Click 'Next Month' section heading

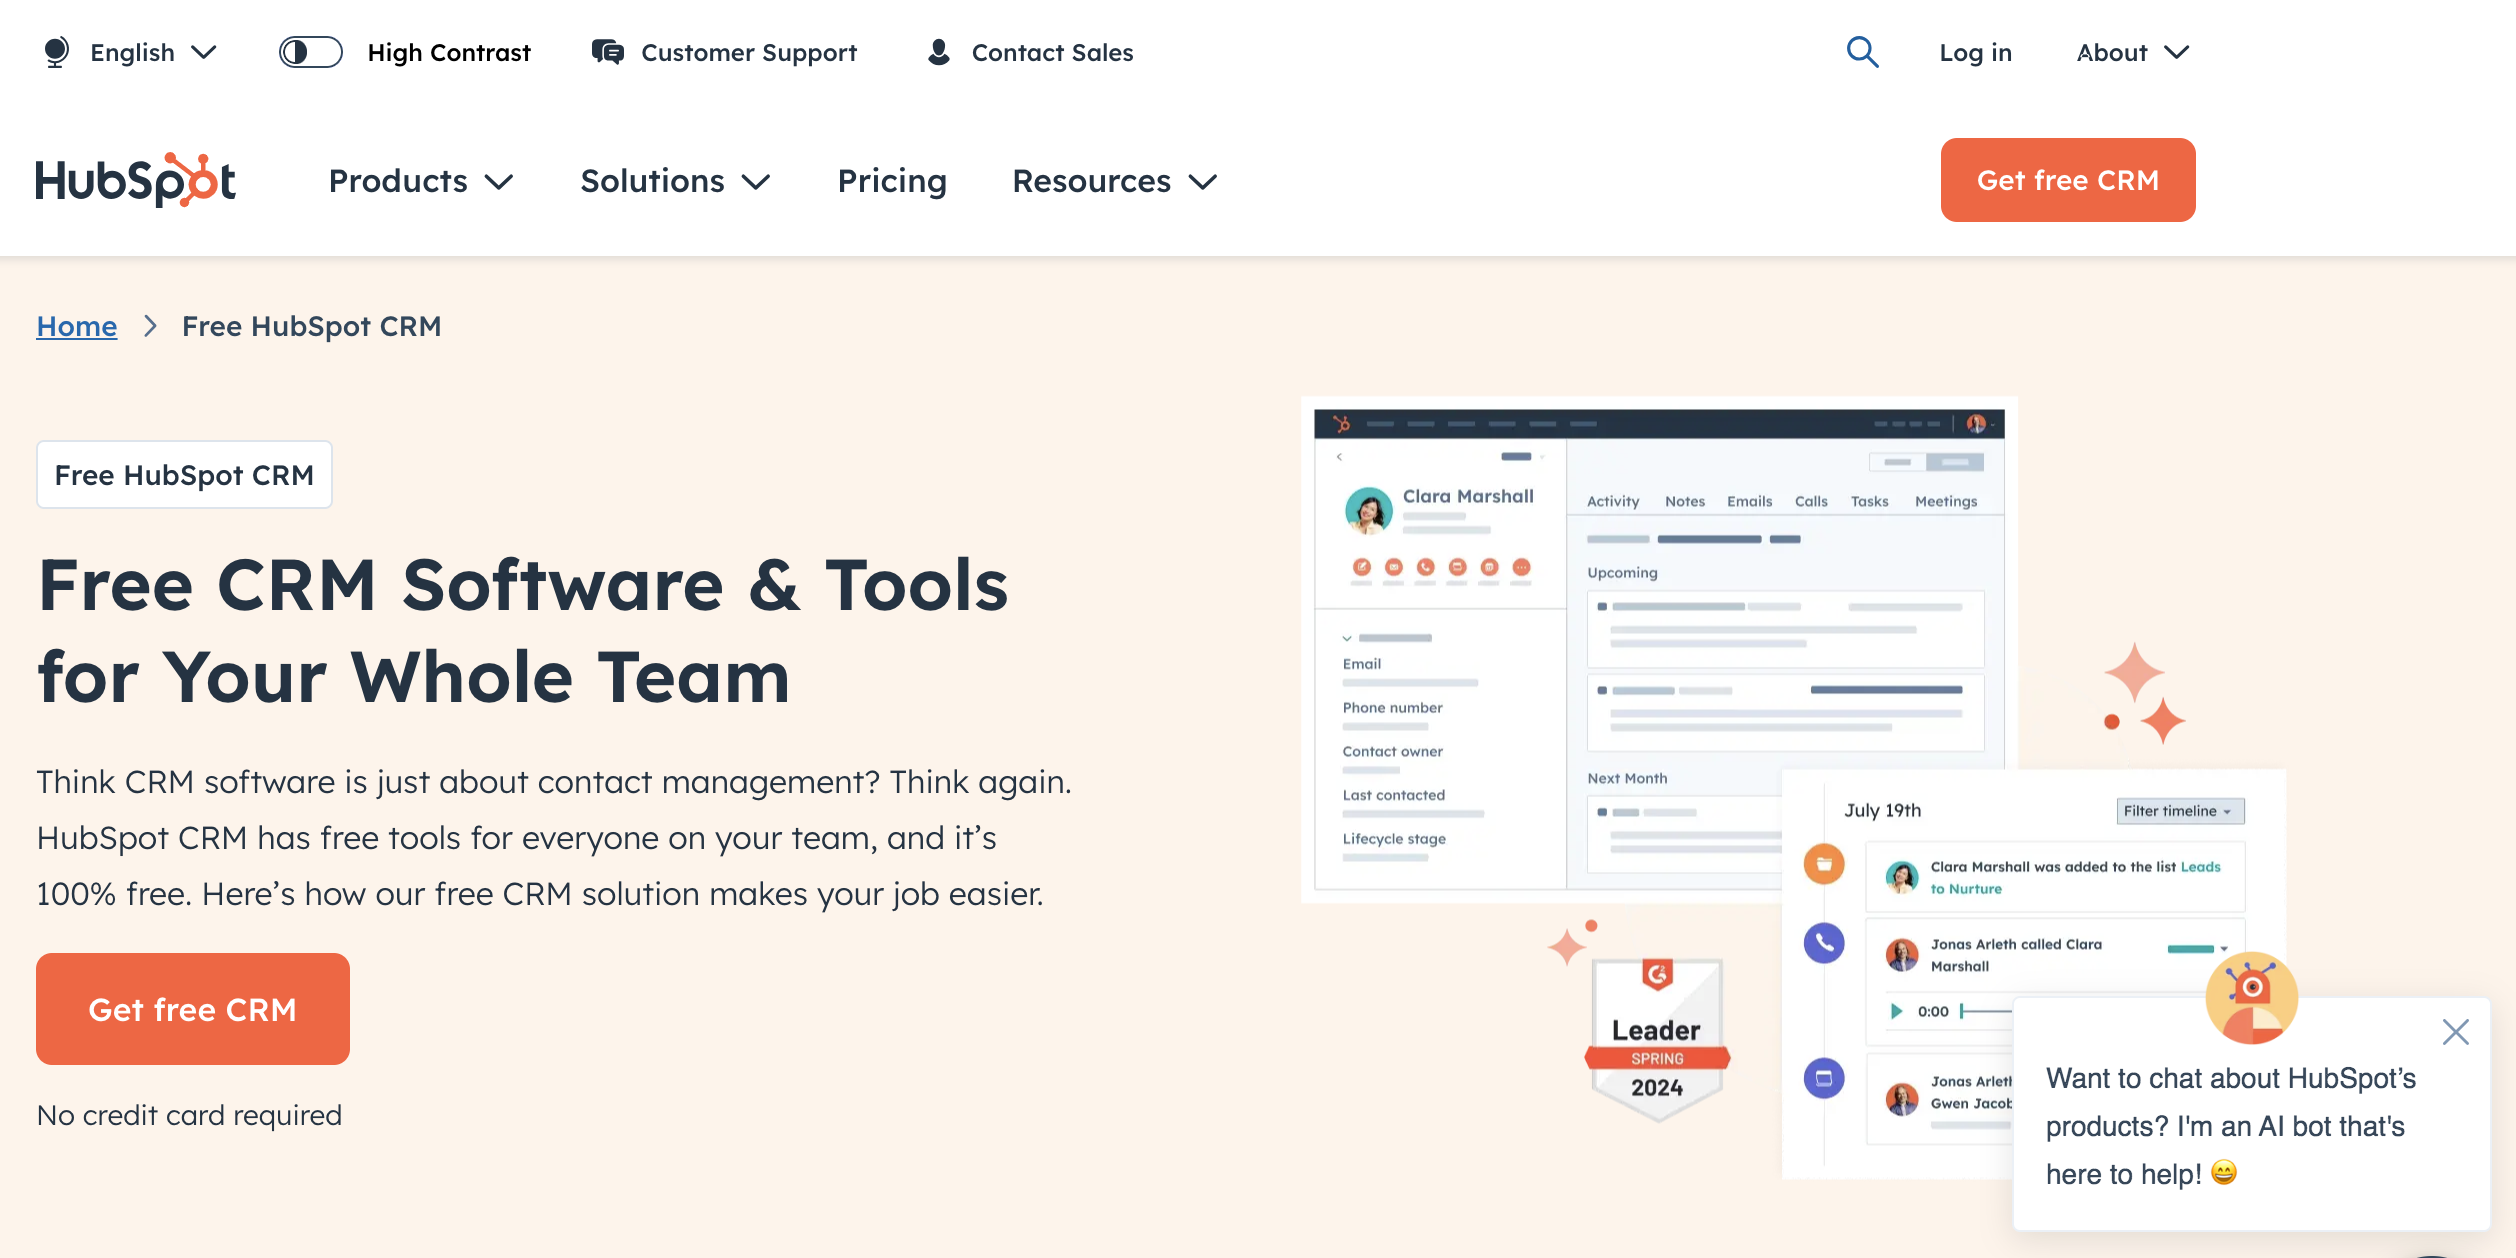[1627, 778]
